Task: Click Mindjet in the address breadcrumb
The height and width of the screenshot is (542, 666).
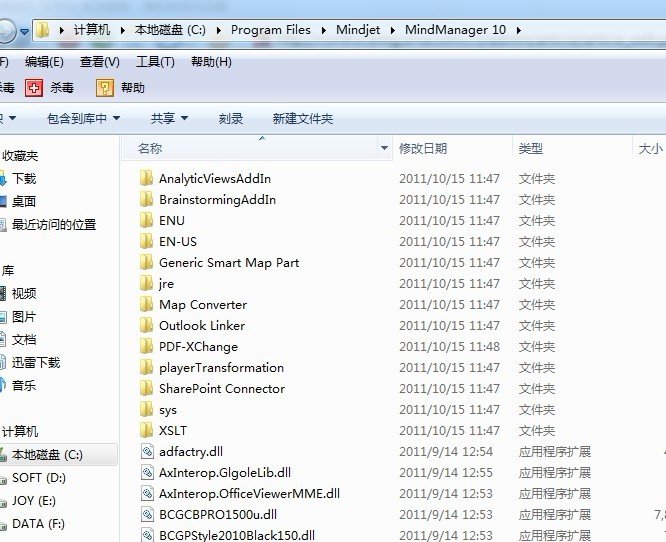Action: (358, 30)
